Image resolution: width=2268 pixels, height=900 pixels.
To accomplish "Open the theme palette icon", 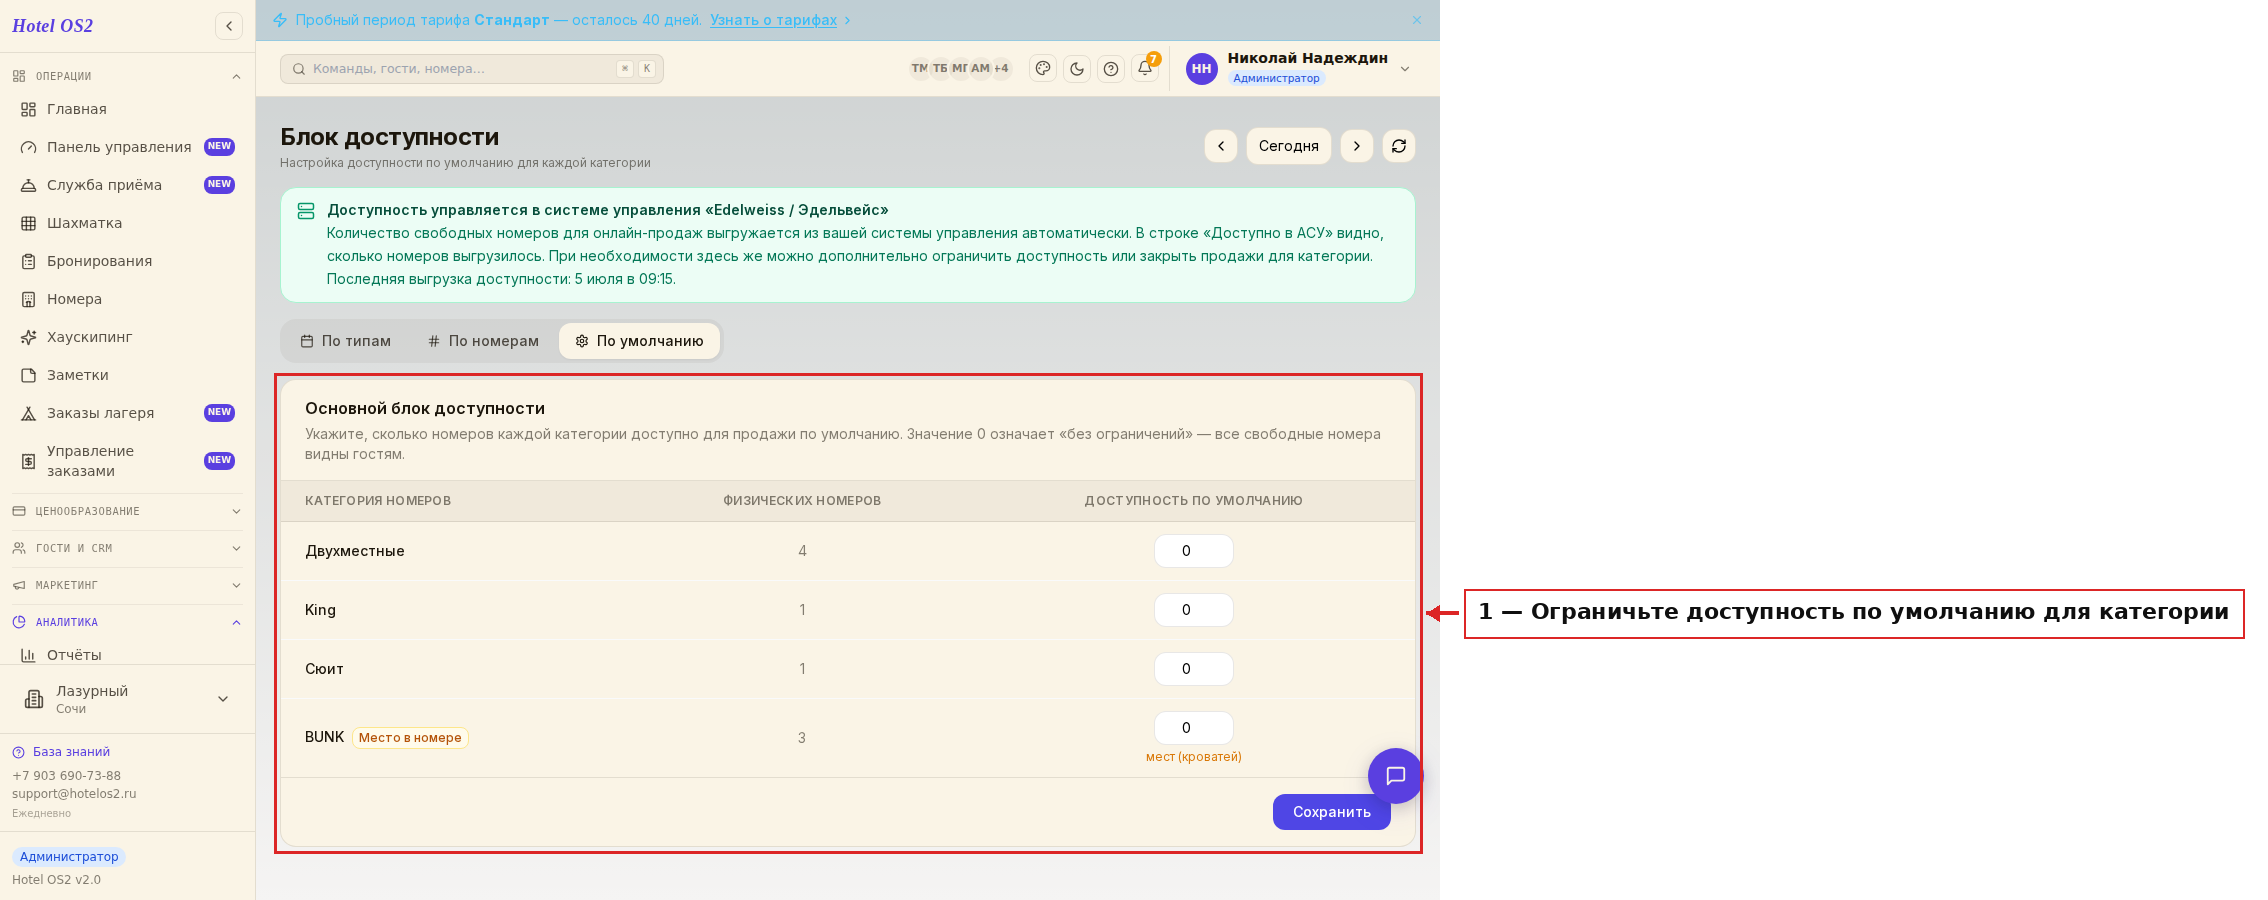I will tap(1043, 69).
